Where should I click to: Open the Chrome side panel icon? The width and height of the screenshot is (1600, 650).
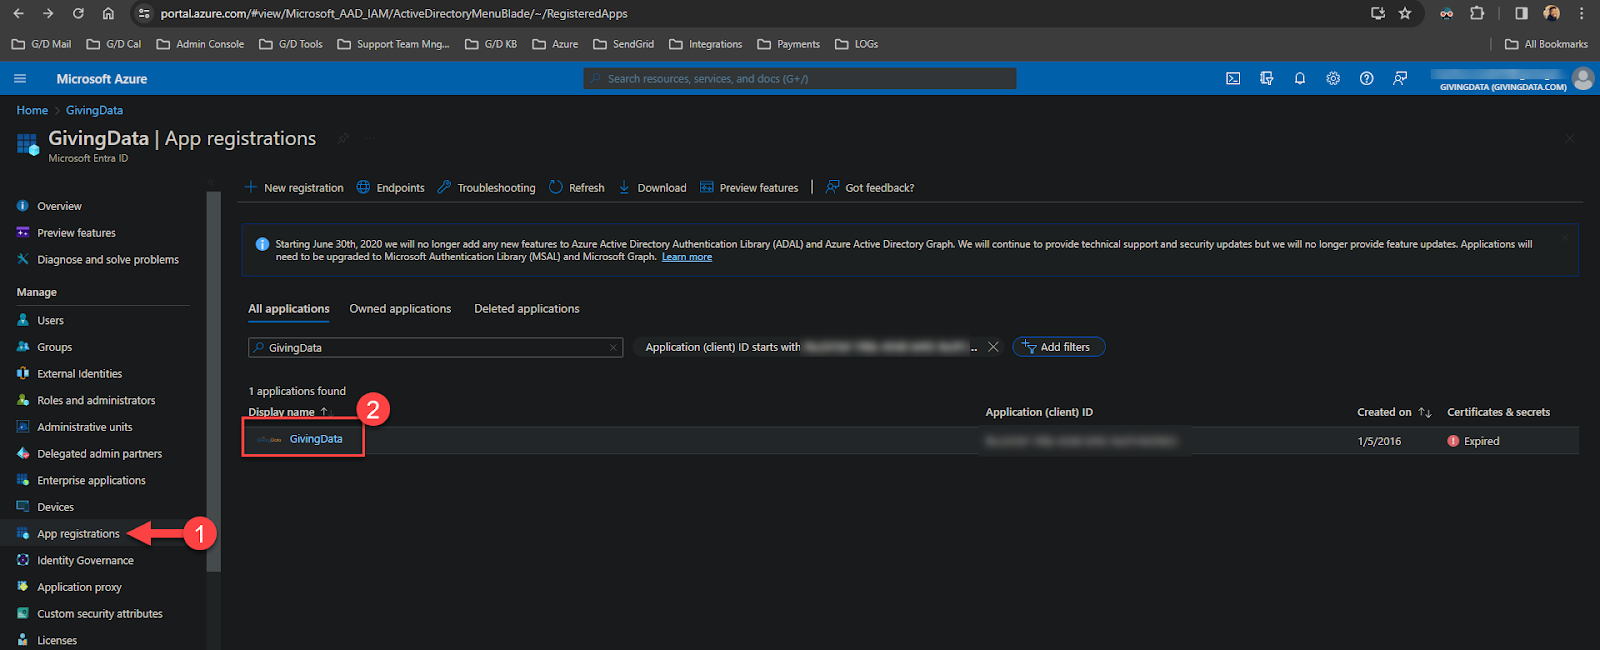[x=1521, y=14]
